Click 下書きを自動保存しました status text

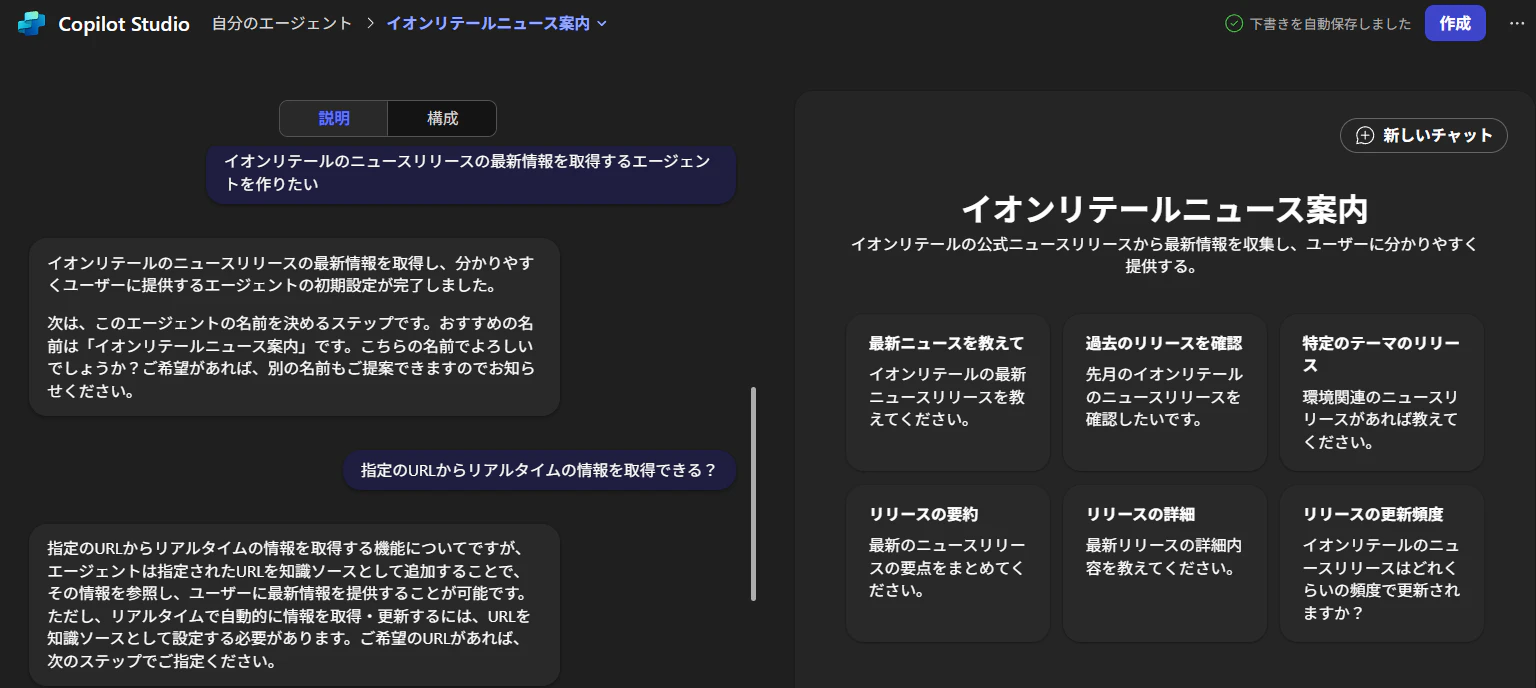tap(1330, 24)
